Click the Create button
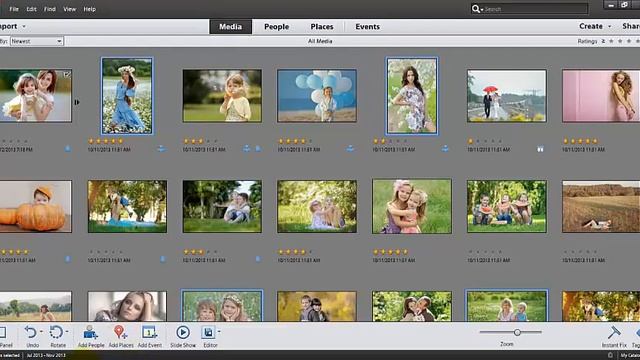The height and width of the screenshot is (360, 640). (591, 26)
